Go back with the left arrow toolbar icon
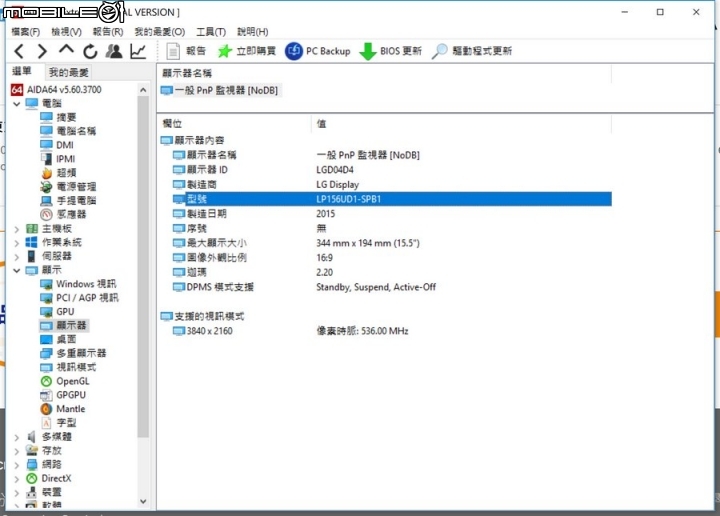The height and width of the screenshot is (516, 720). click(19, 51)
